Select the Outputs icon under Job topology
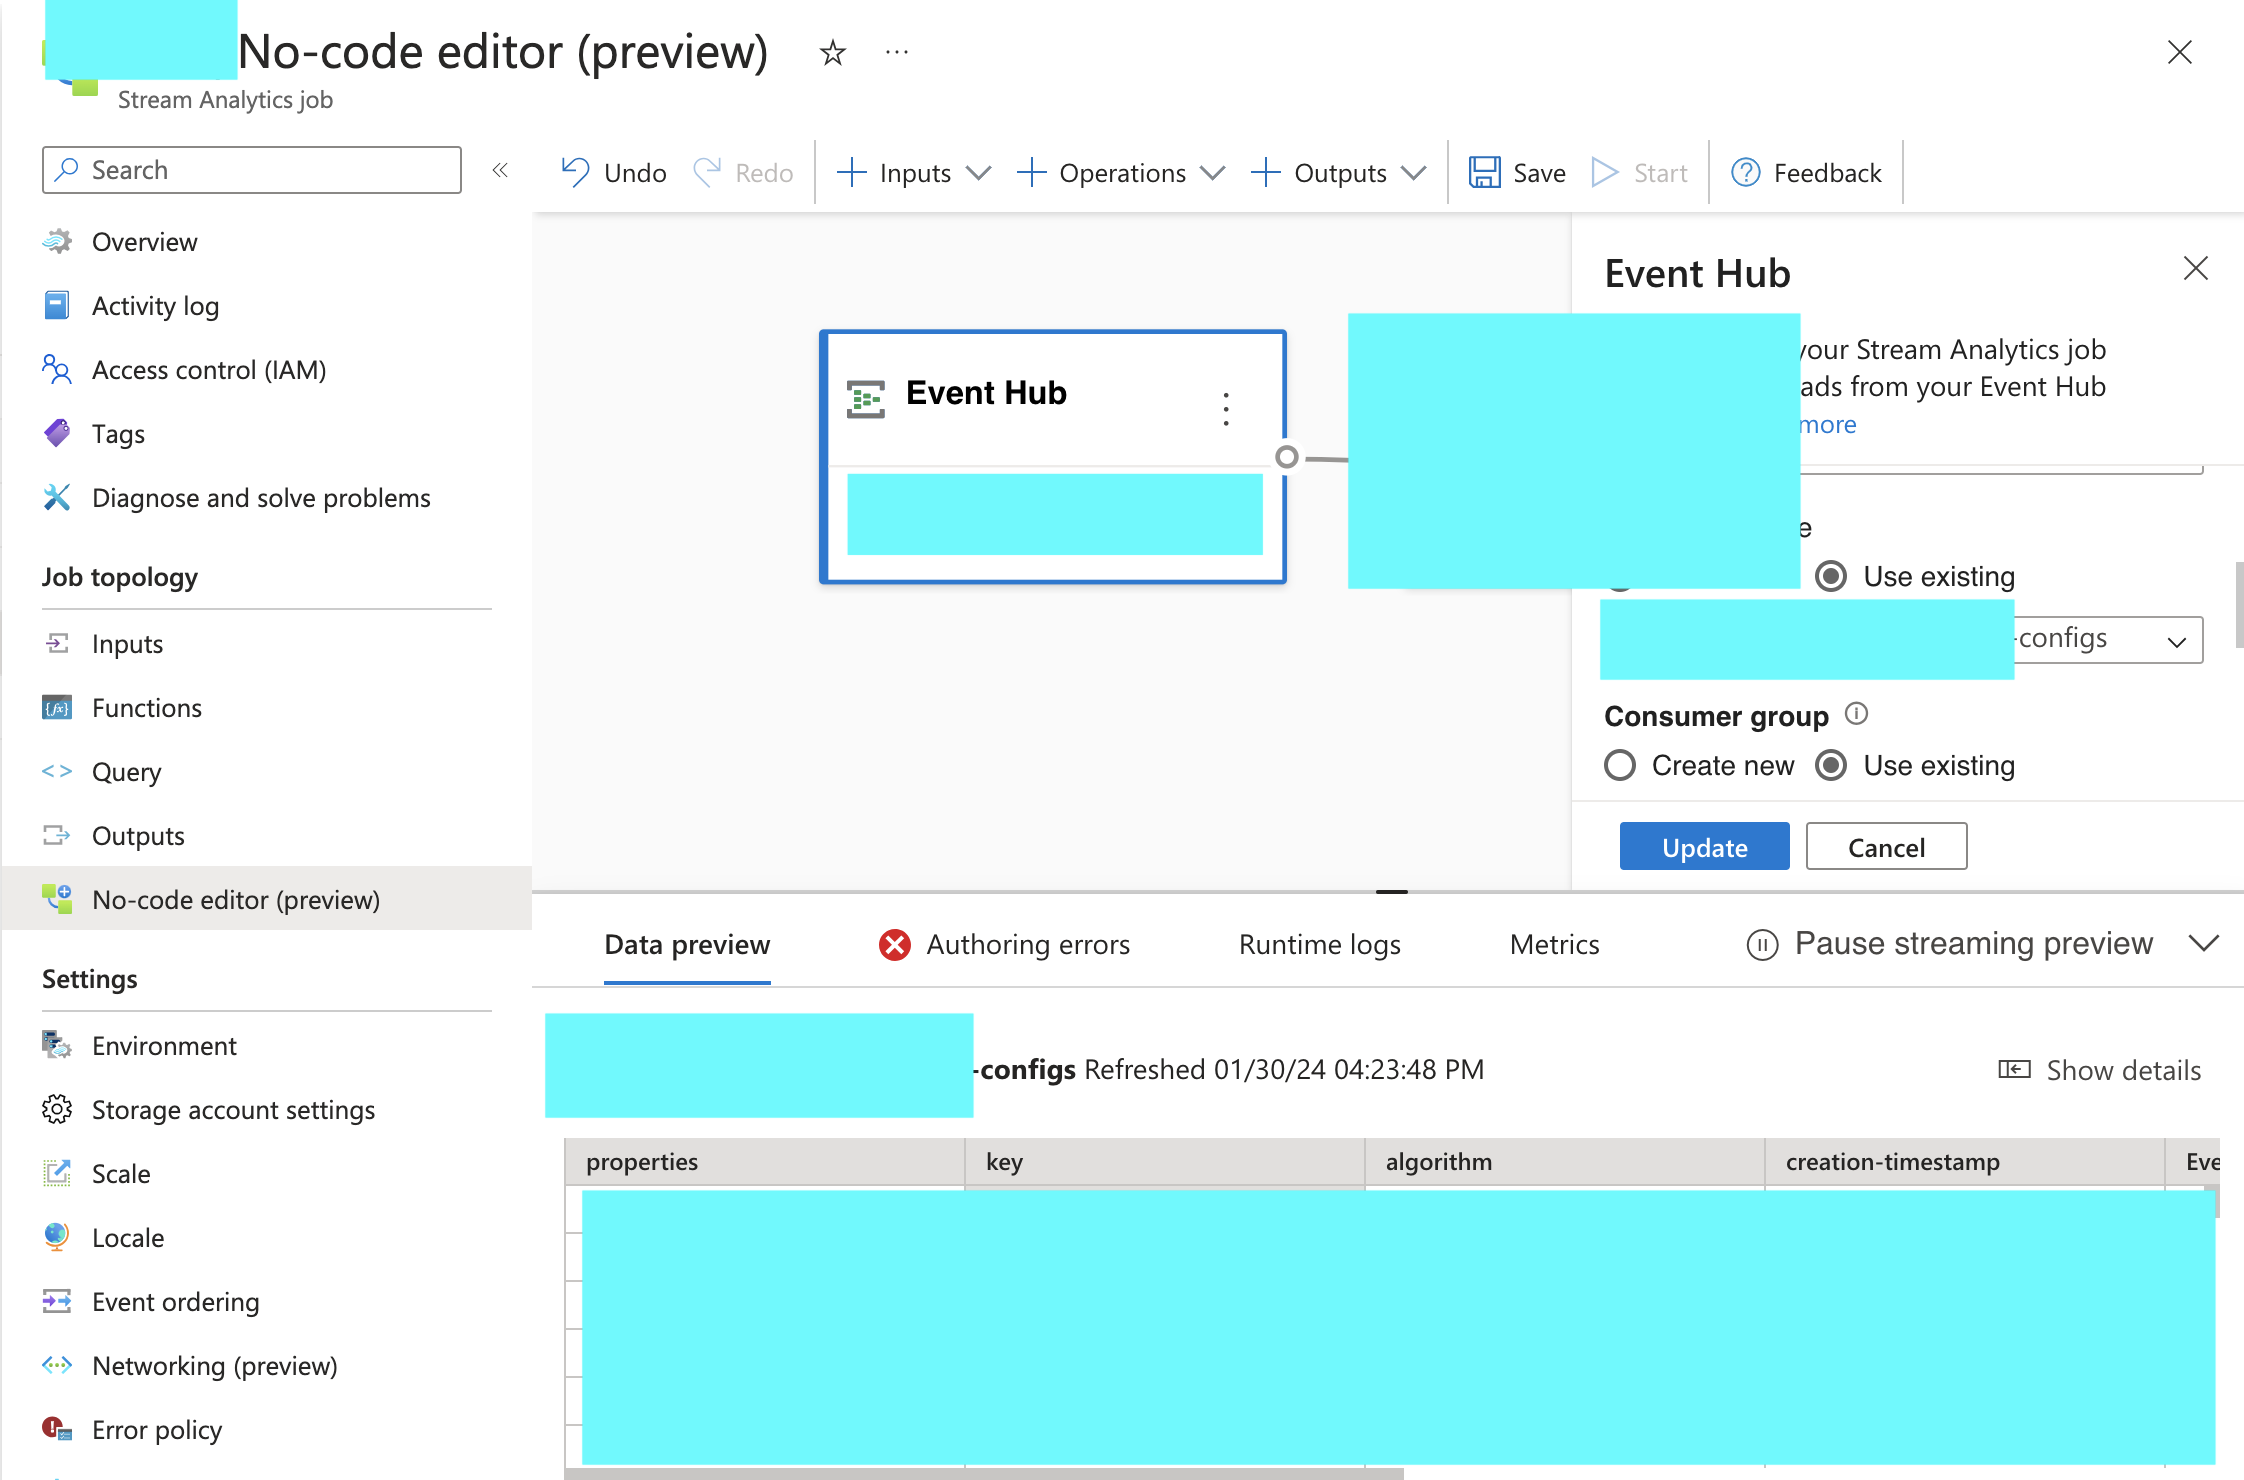 tap(58, 835)
